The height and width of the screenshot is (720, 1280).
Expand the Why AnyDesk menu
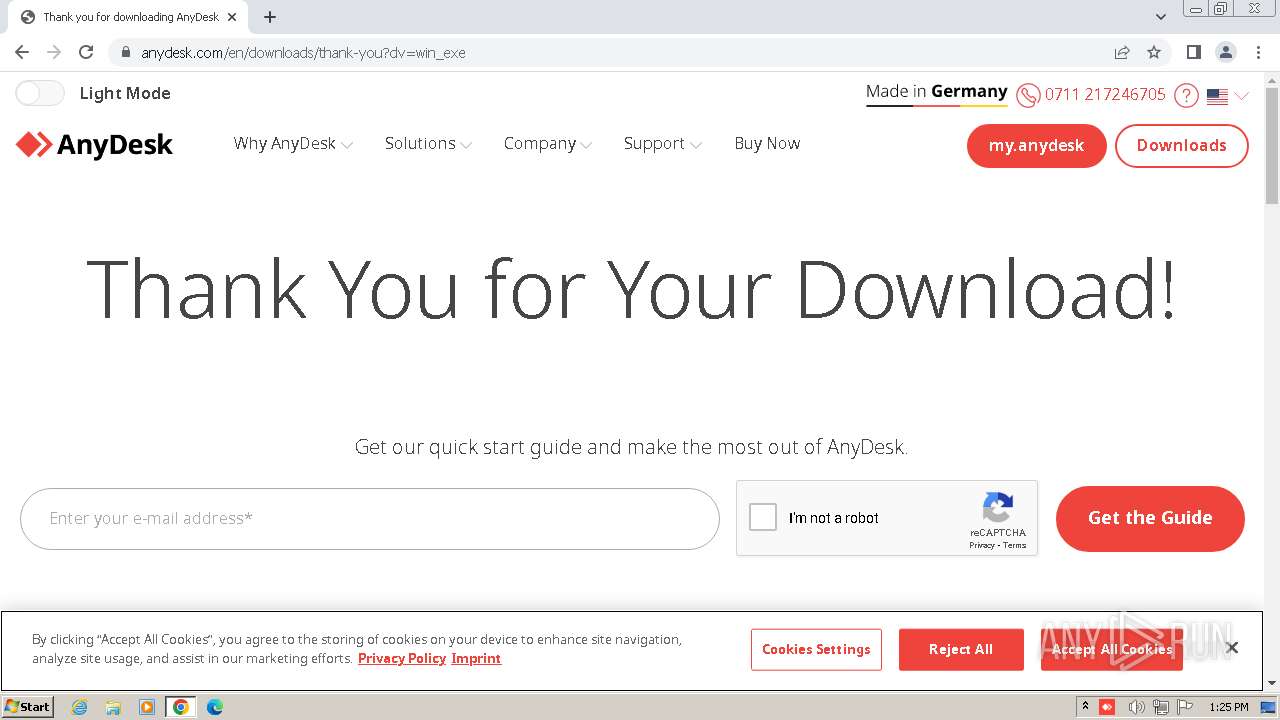(x=293, y=144)
